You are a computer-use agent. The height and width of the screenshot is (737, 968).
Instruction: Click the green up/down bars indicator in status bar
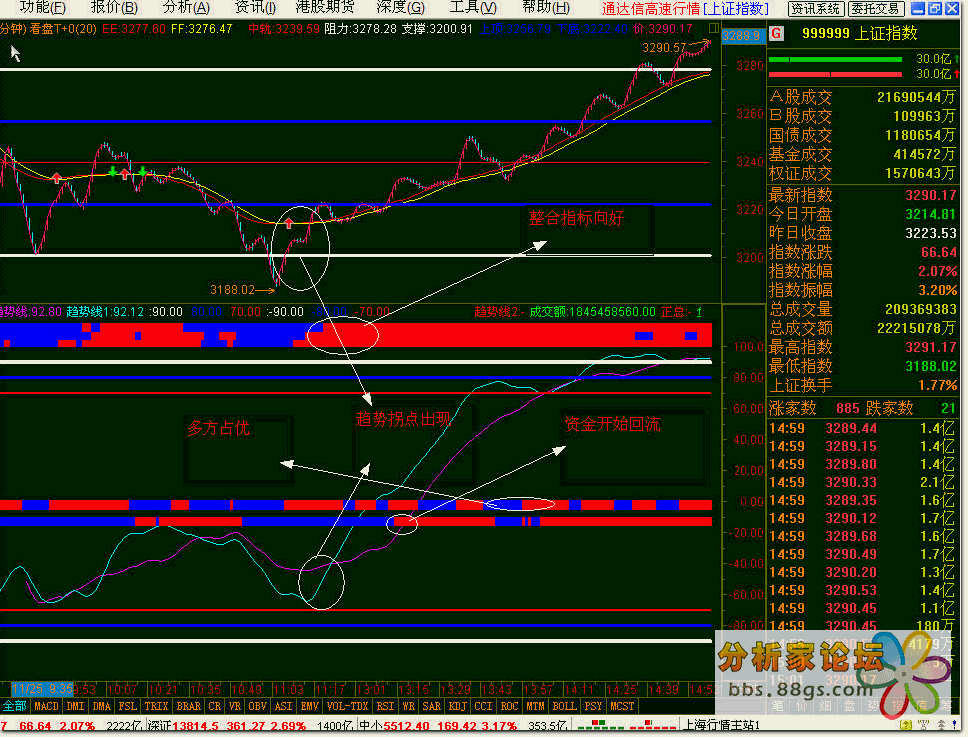(x=599, y=727)
